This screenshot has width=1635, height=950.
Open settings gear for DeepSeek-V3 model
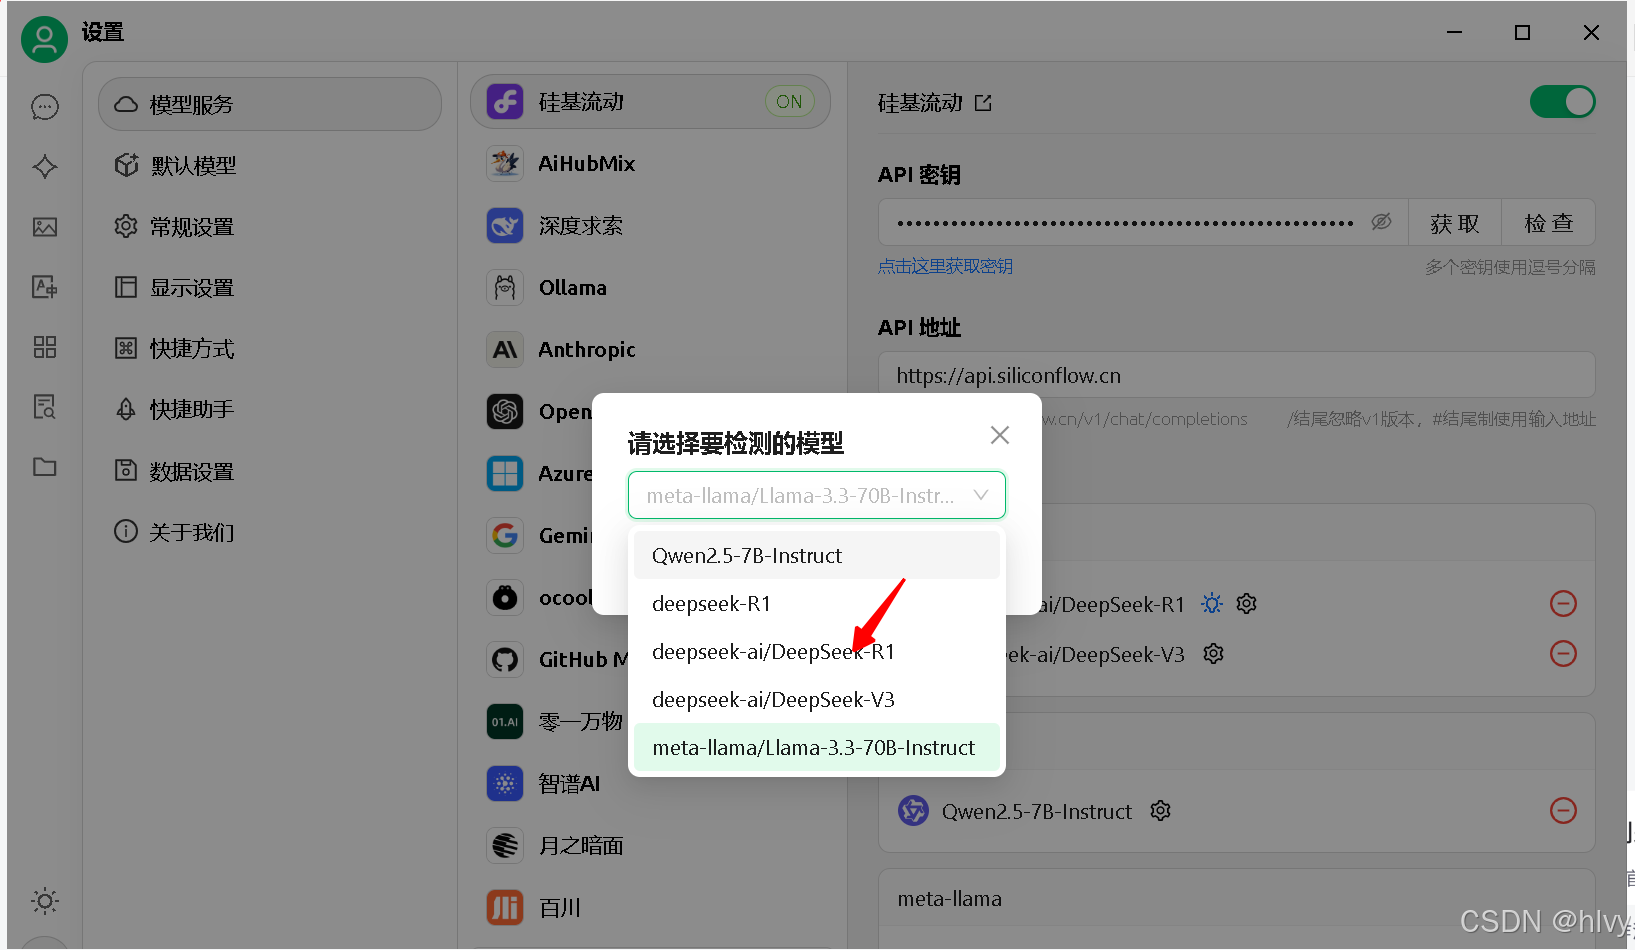pyautogui.click(x=1214, y=654)
